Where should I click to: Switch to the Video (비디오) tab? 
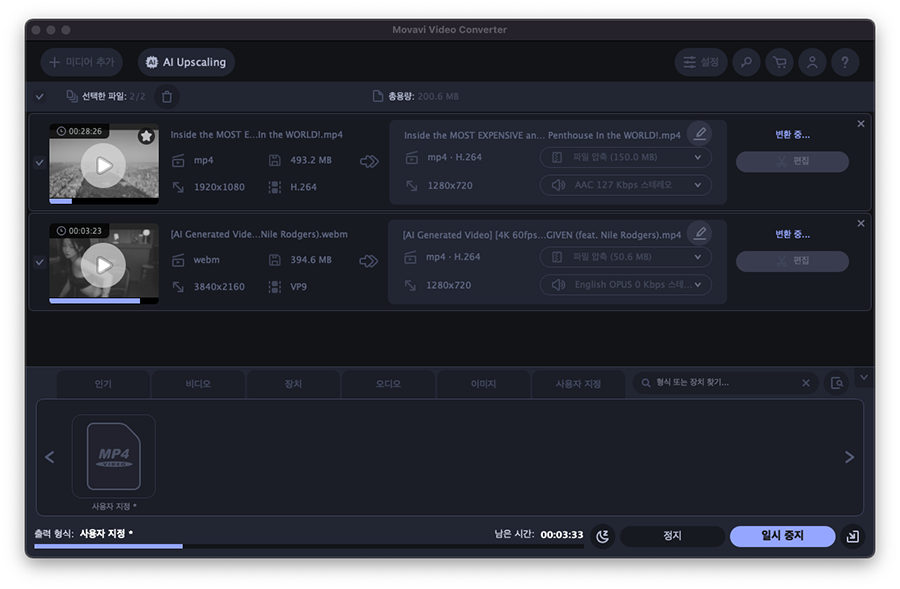point(198,384)
